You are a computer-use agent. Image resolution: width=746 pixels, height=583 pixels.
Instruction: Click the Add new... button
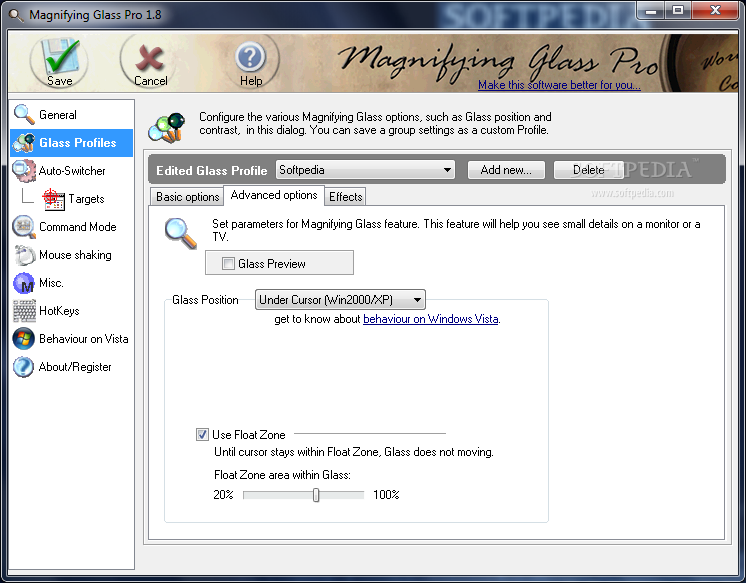[506, 170]
